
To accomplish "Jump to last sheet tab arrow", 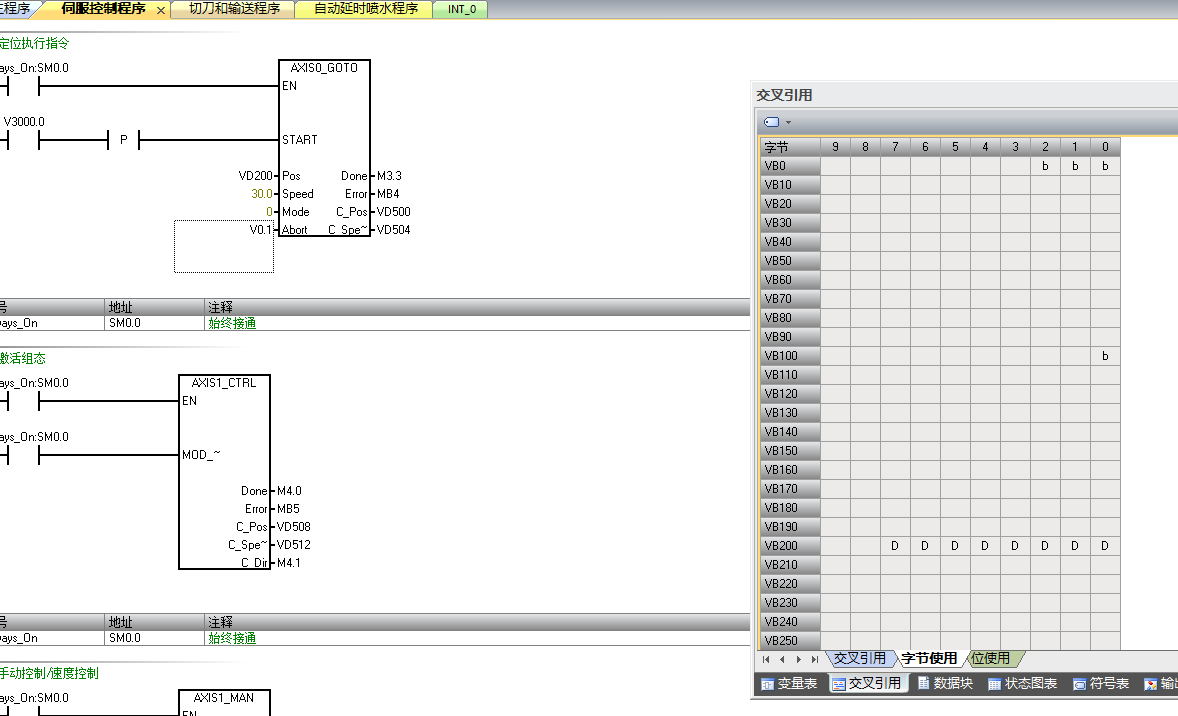I will (x=815, y=659).
